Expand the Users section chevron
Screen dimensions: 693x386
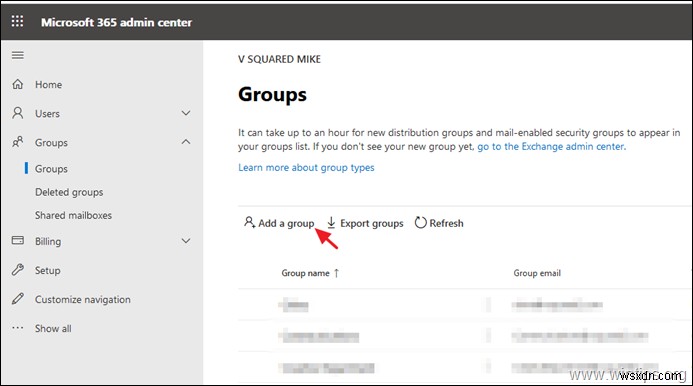(x=186, y=113)
